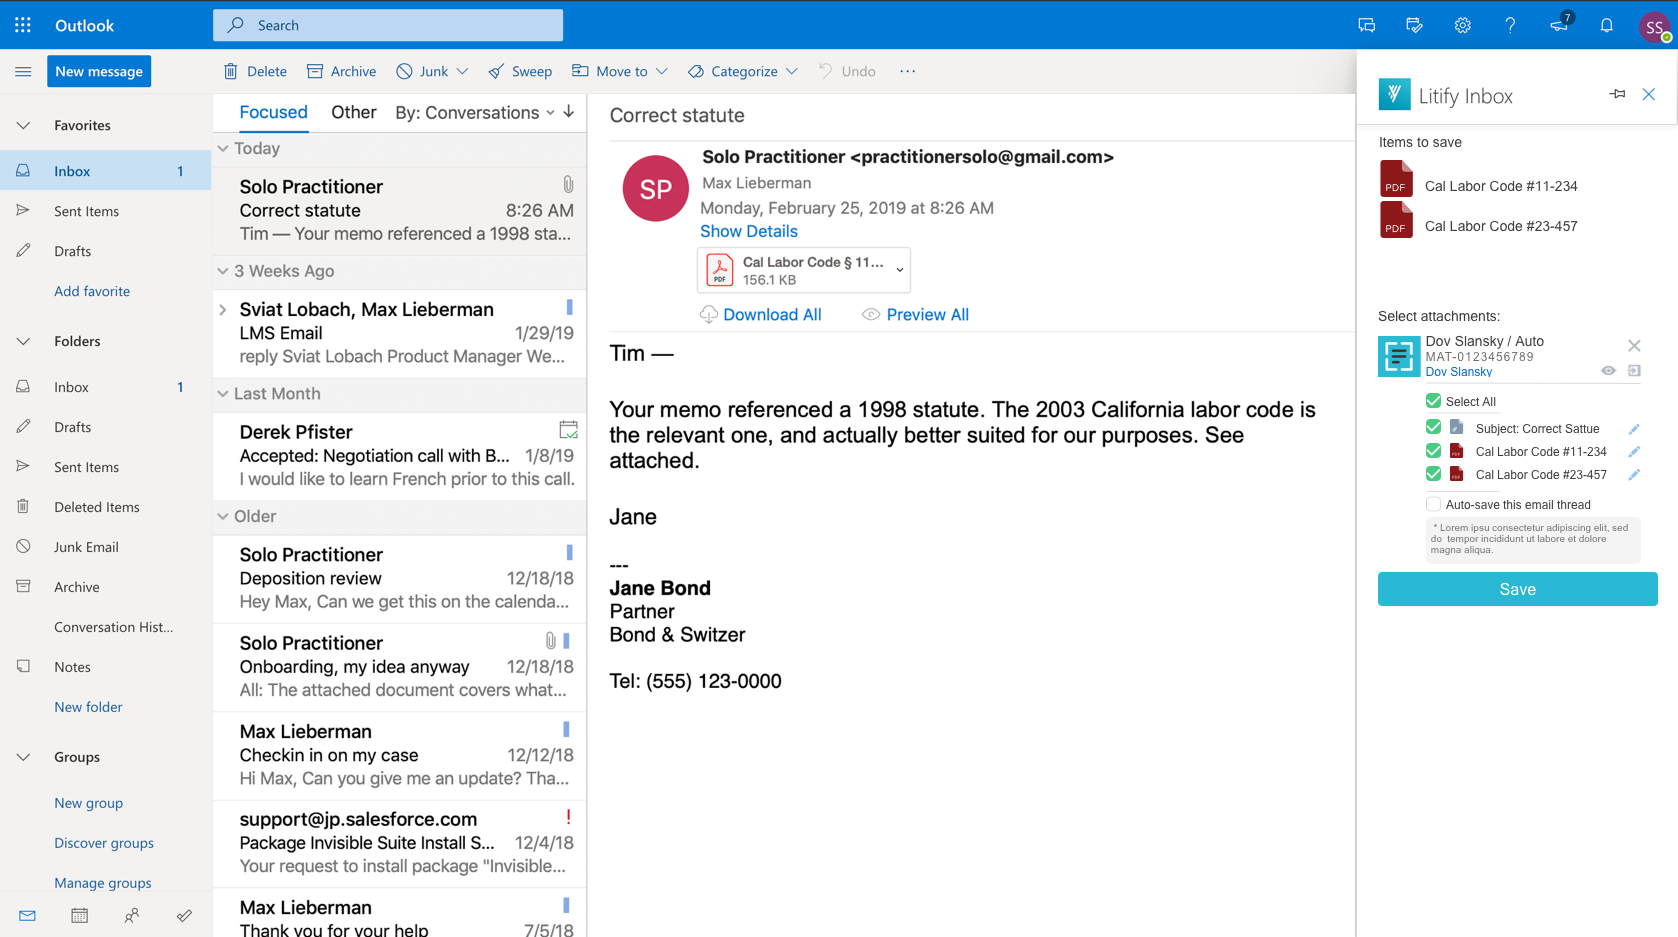Click Add favorite link
The width and height of the screenshot is (1678, 937).
[x=92, y=291]
